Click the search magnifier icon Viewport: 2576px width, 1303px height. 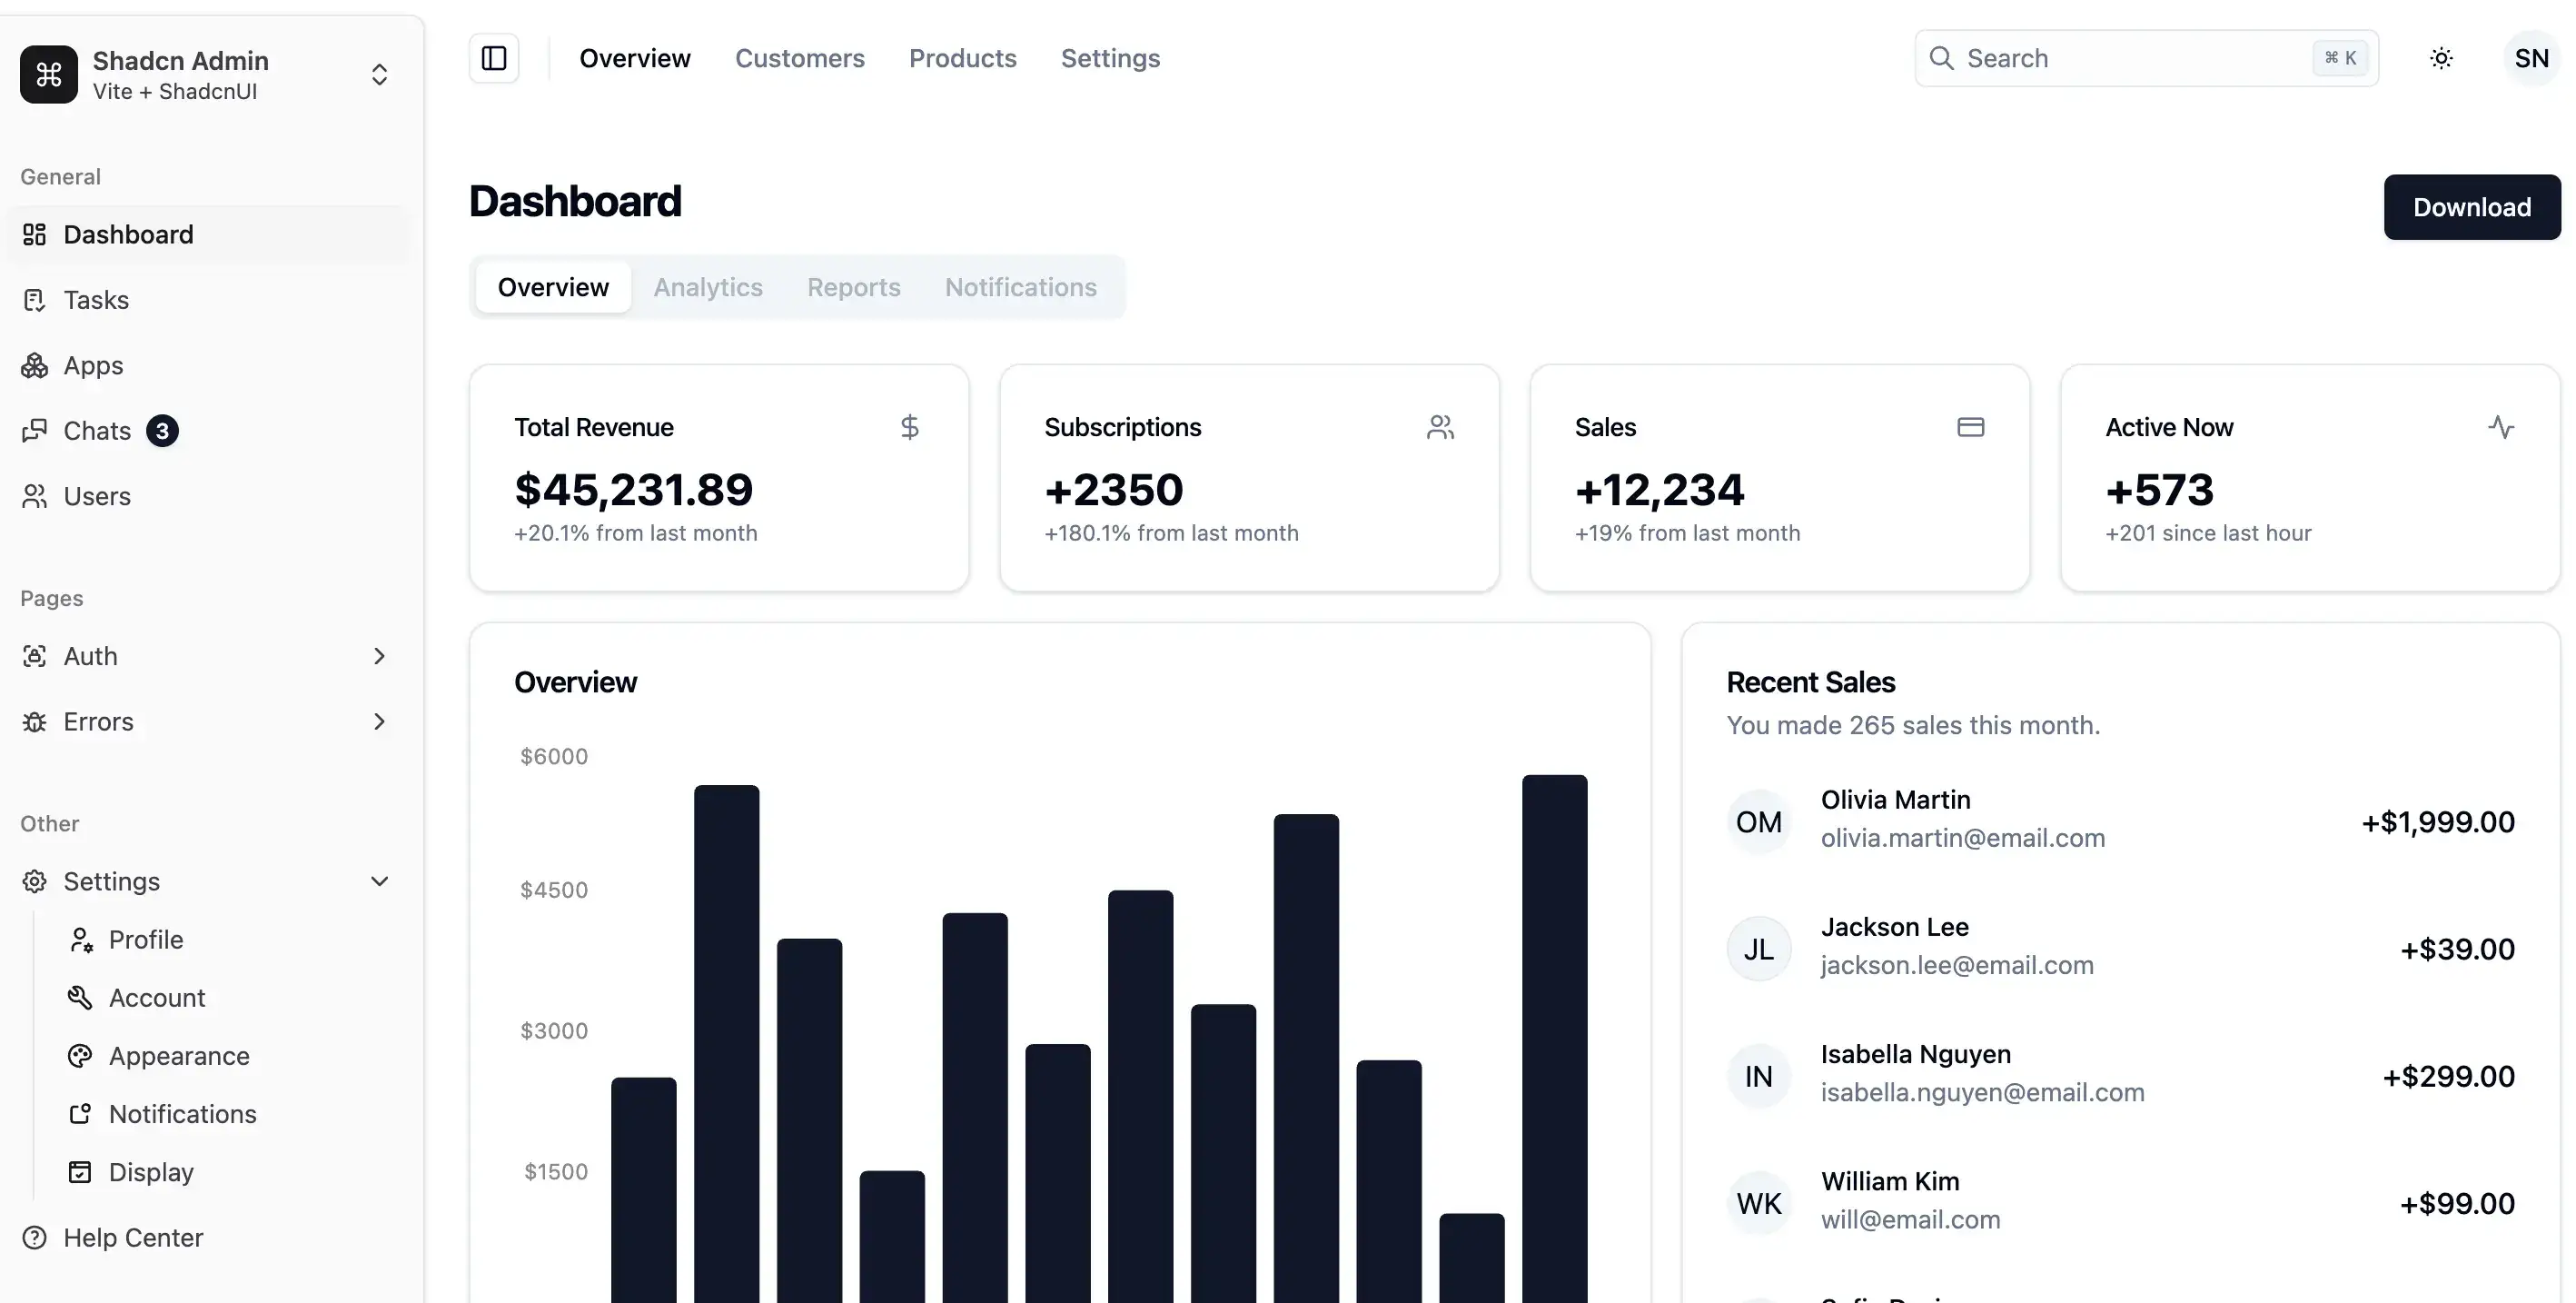(x=1941, y=58)
